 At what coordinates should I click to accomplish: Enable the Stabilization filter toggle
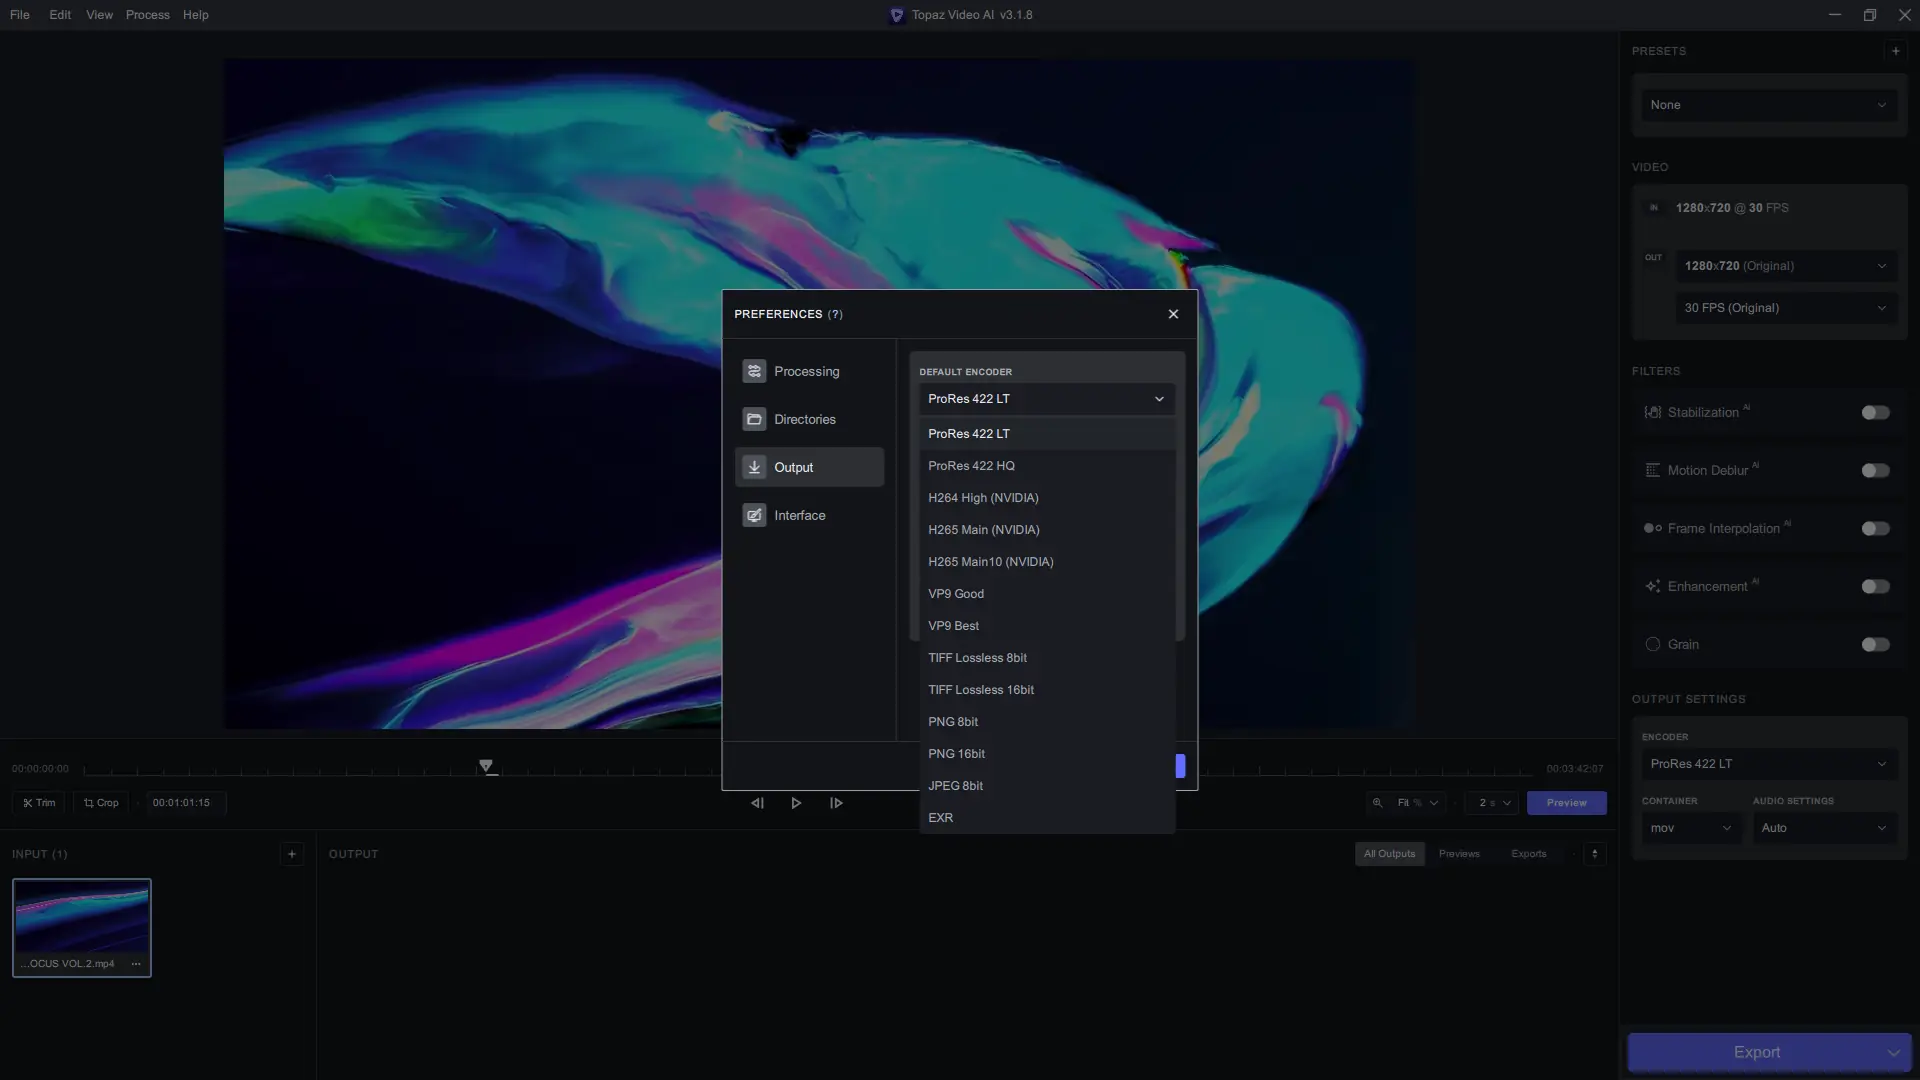pyautogui.click(x=1875, y=413)
